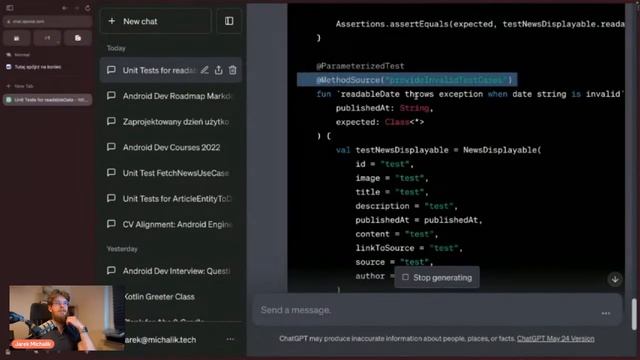Click 'val testNewsDisplayable' code line

(438, 150)
